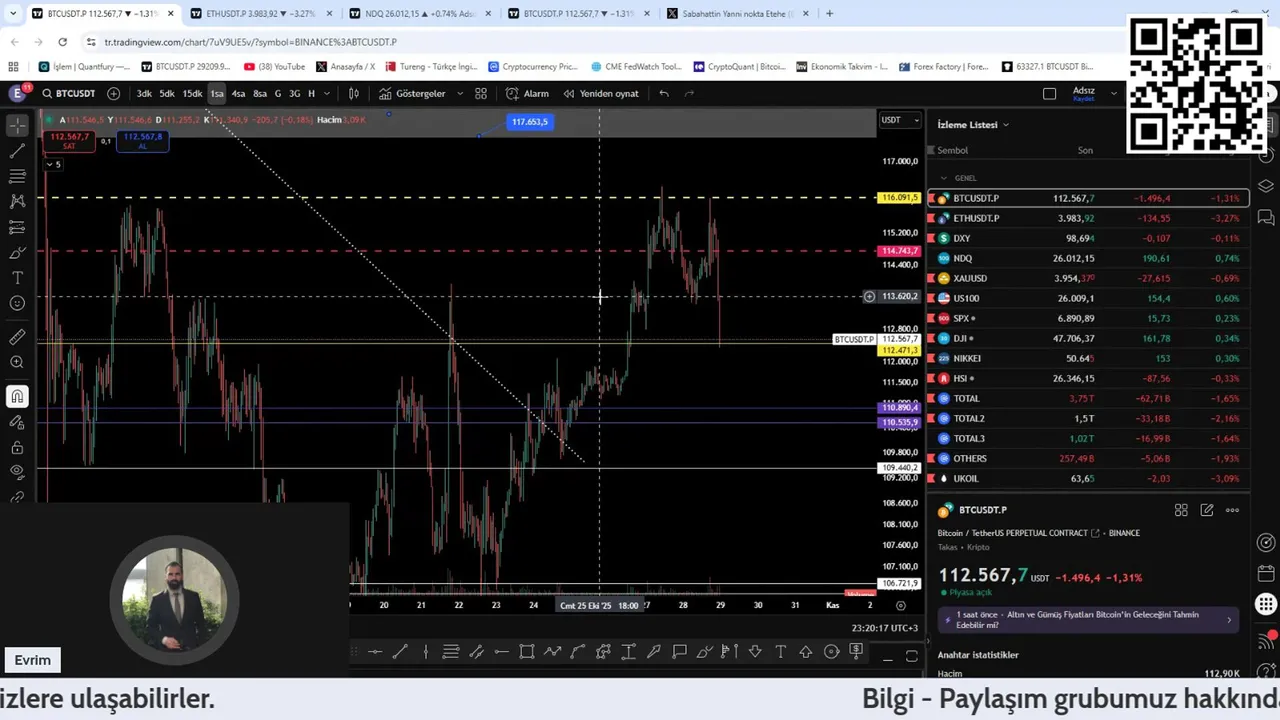The height and width of the screenshot is (720, 1280).
Task: Open the three-dot more menu in details panel
Action: (1232, 510)
